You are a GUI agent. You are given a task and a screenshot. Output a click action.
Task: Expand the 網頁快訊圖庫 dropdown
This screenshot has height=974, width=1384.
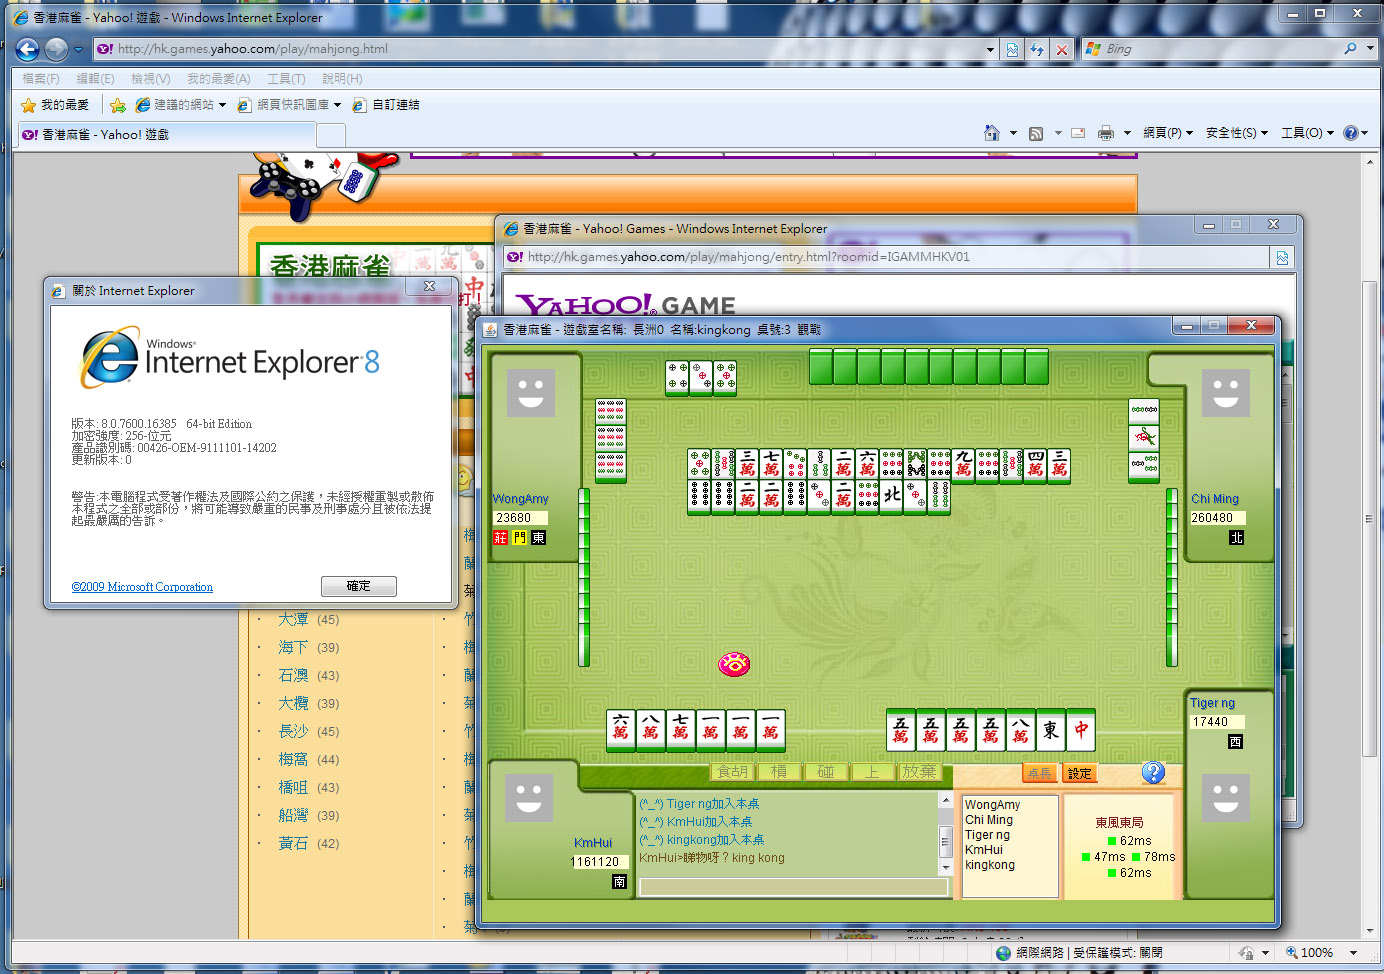(337, 105)
